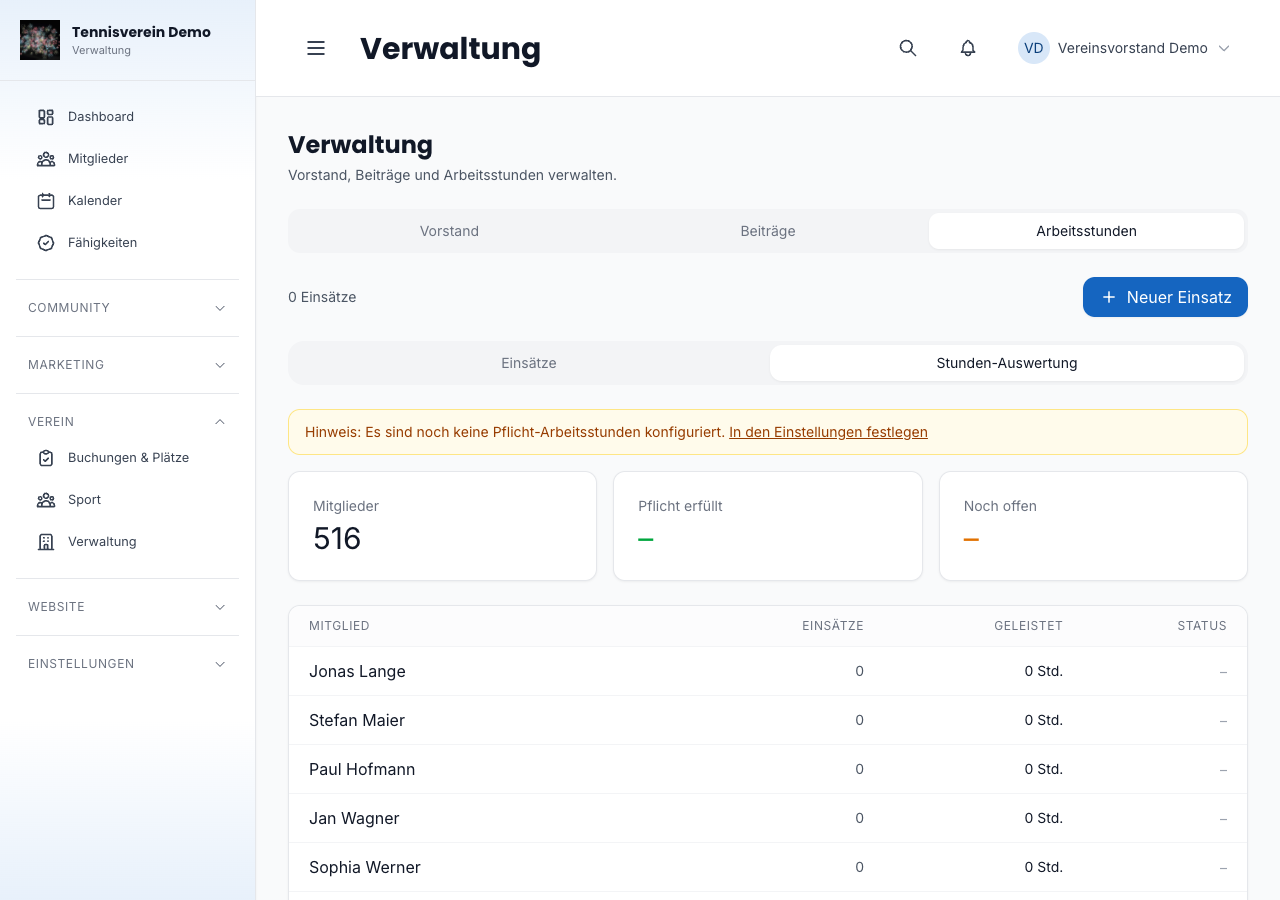The height and width of the screenshot is (900, 1280).
Task: Click the MITGLIED column header
Action: (x=339, y=626)
